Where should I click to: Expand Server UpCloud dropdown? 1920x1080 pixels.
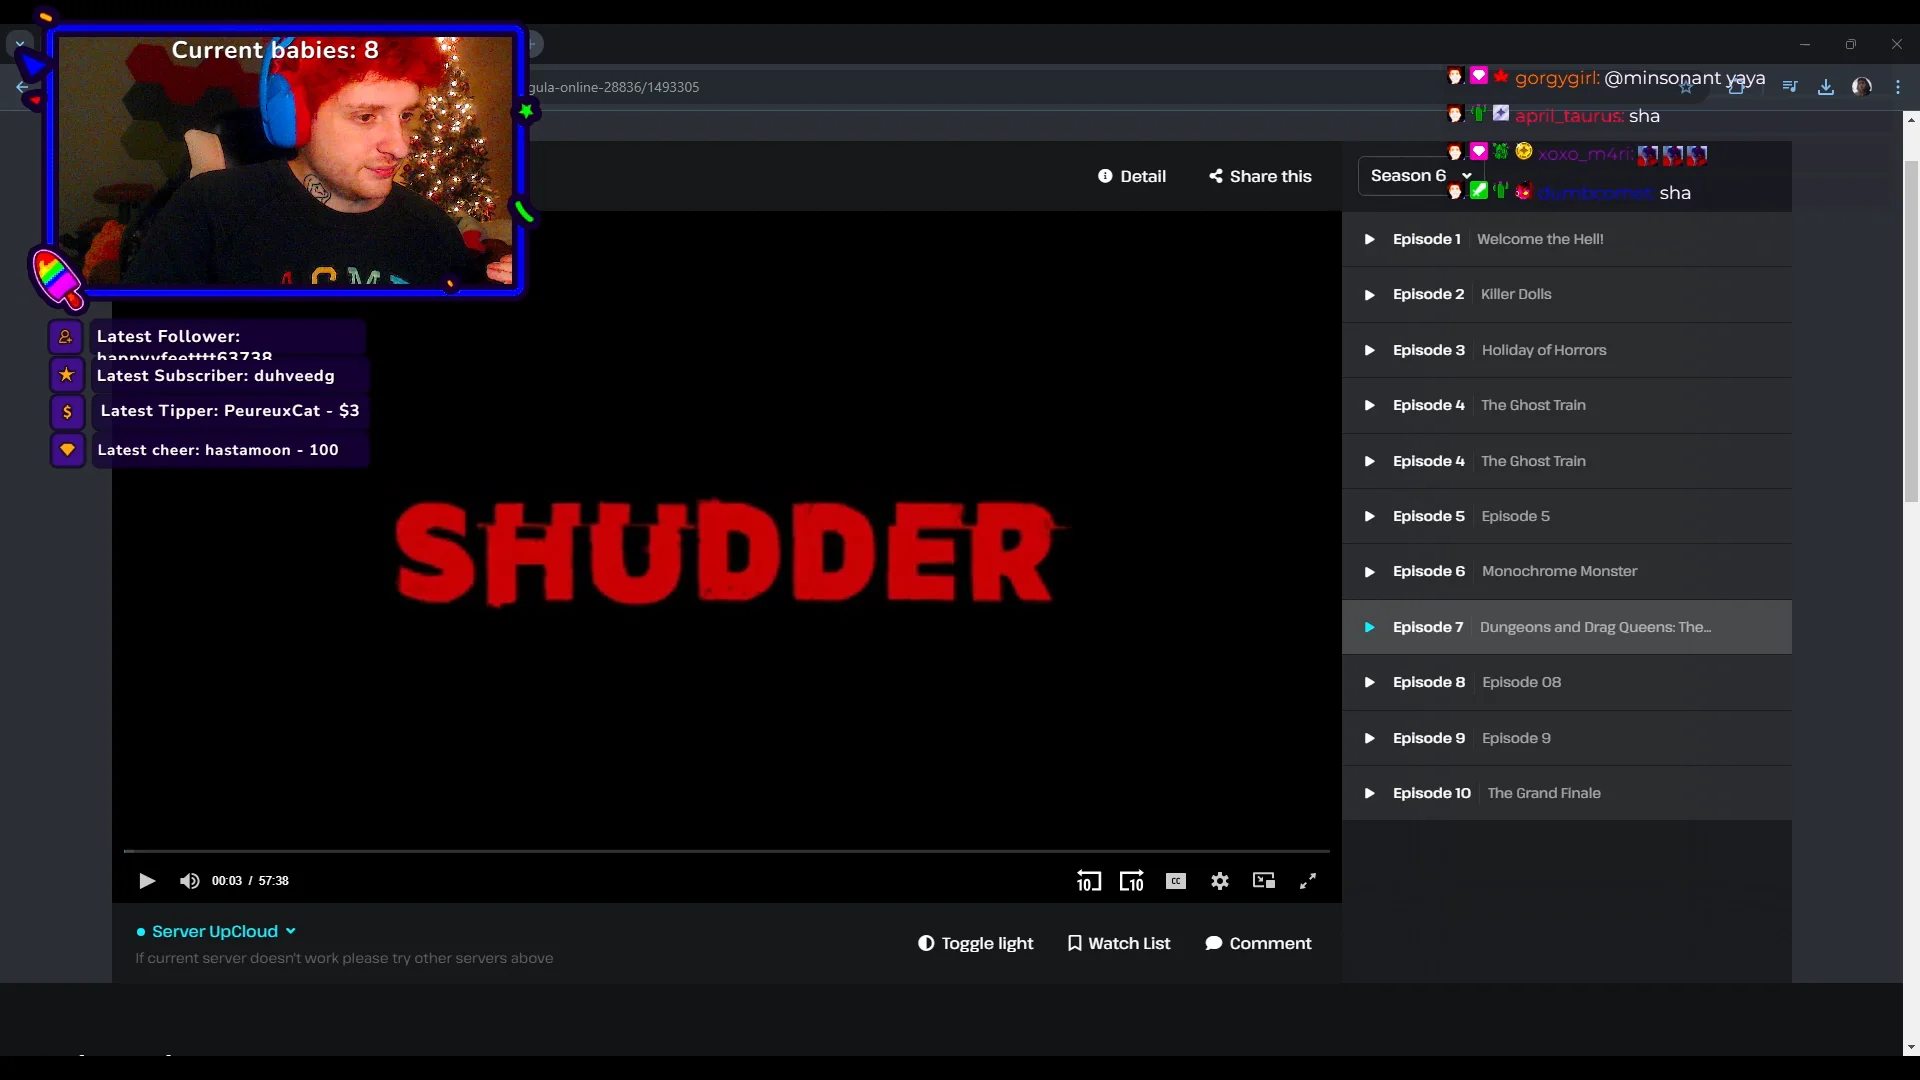tap(216, 931)
